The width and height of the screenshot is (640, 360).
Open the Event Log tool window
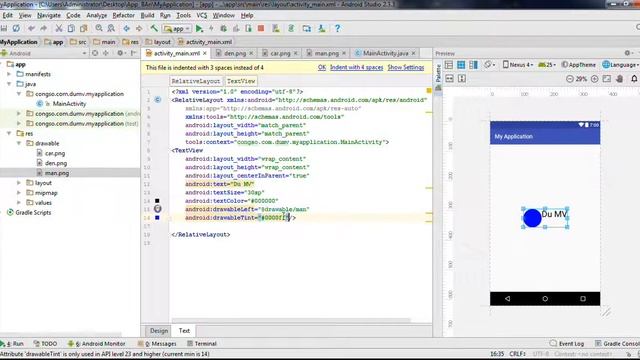567,344
